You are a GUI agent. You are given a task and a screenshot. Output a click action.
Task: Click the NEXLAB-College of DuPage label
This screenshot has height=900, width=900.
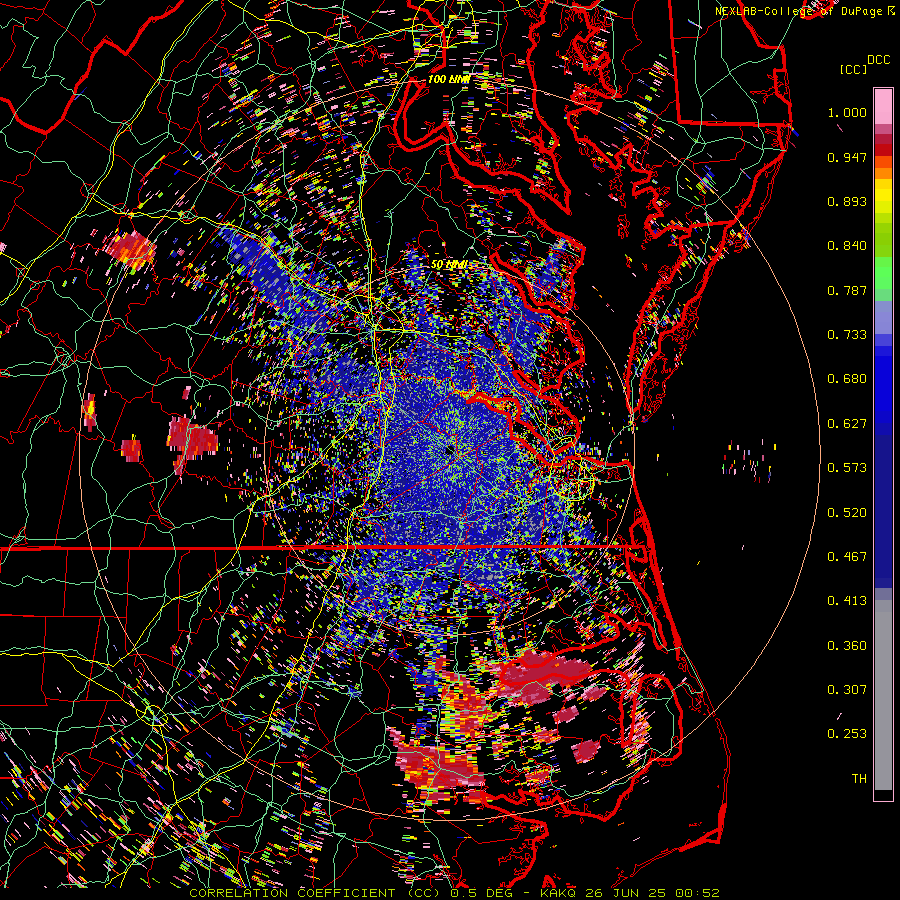point(800,11)
